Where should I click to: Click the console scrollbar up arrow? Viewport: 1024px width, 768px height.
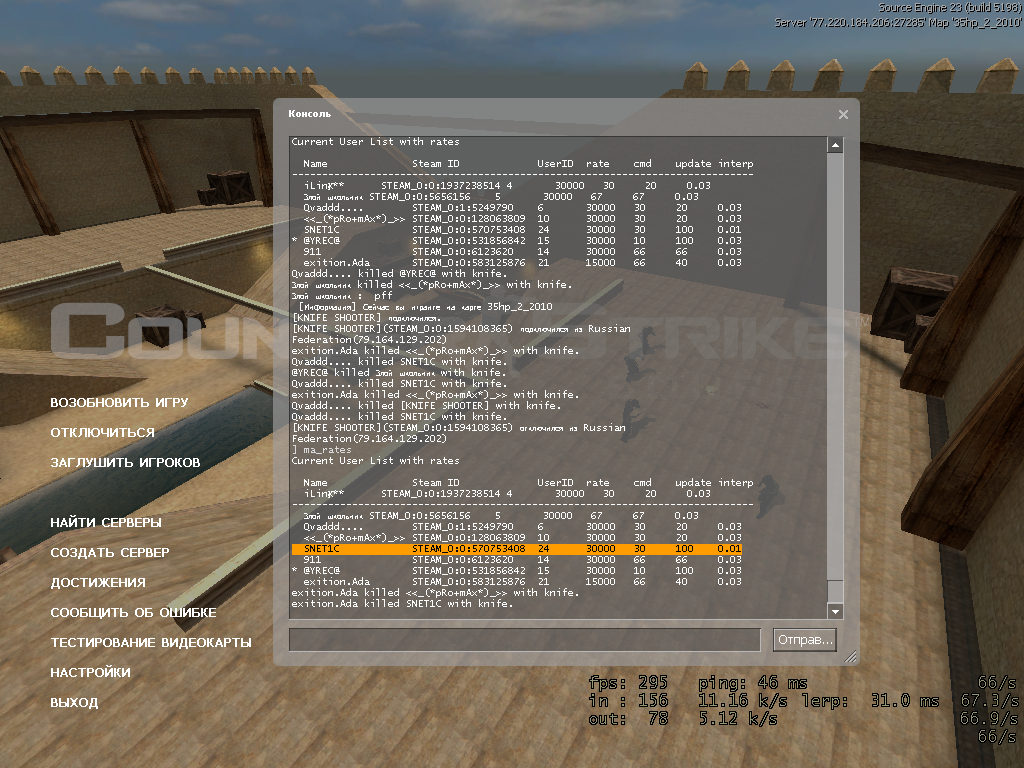pyautogui.click(x=835, y=145)
